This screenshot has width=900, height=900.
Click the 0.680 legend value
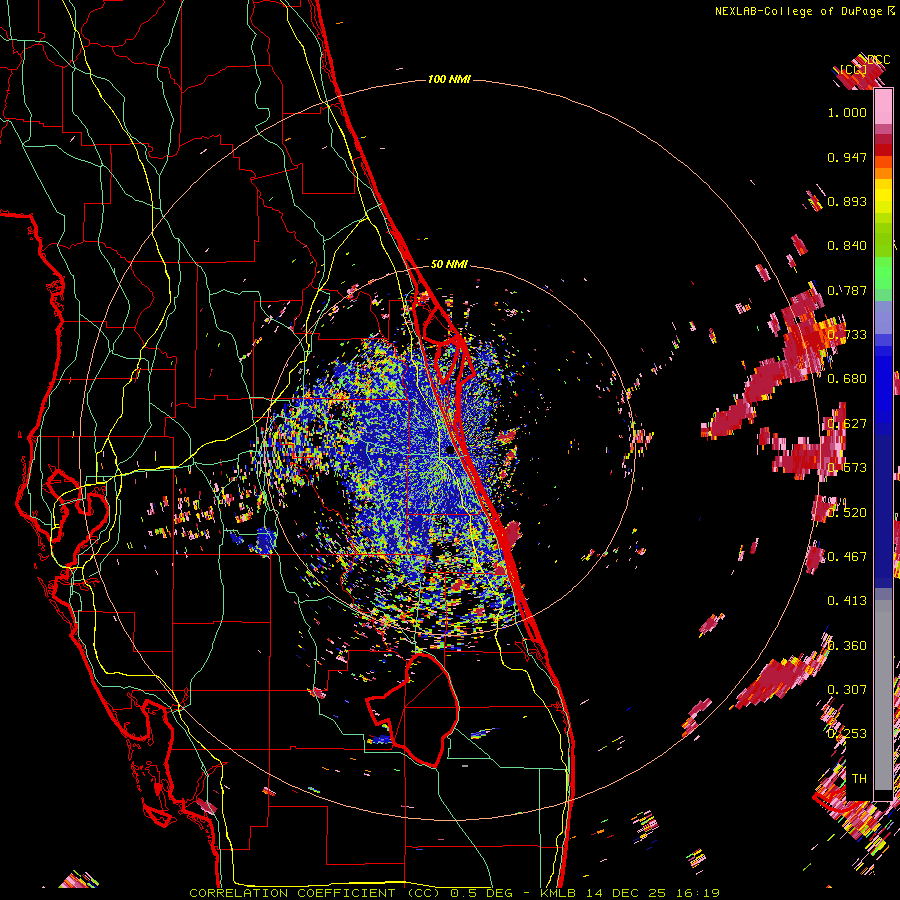(x=847, y=379)
